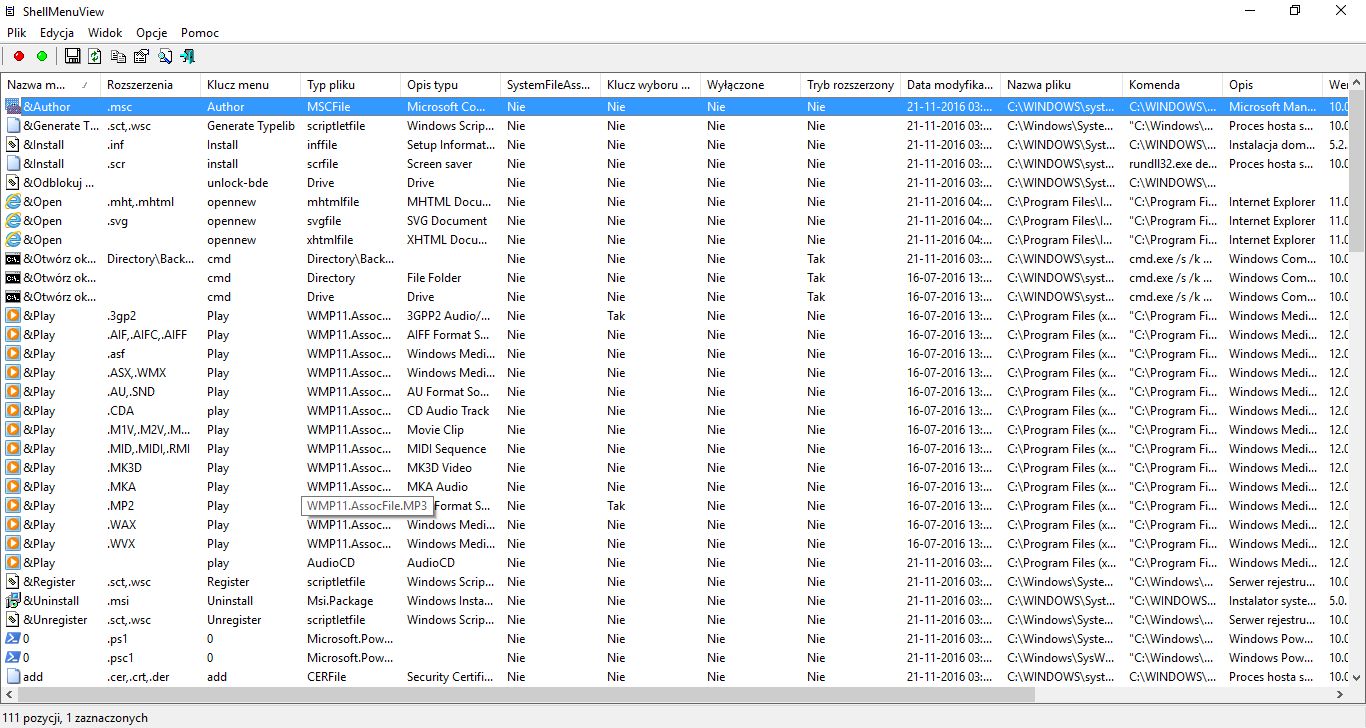Open the Pomoc menu

(x=199, y=32)
